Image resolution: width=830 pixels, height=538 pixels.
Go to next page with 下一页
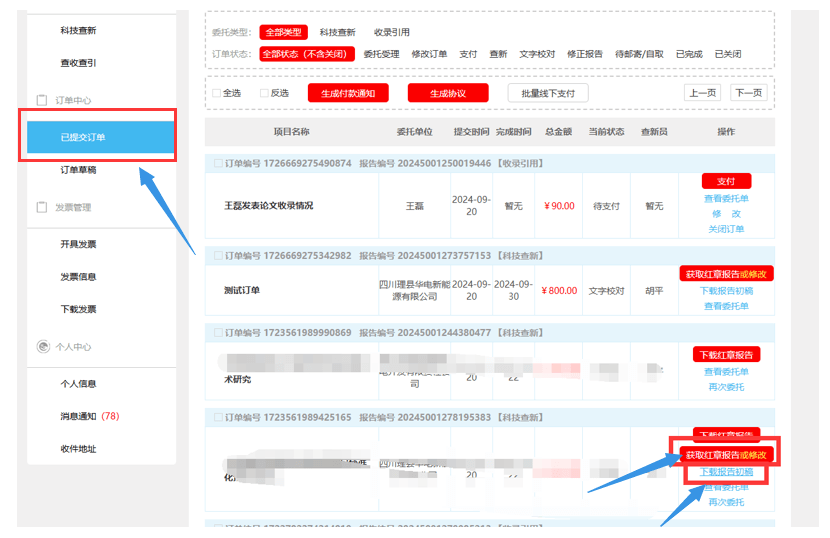point(748,93)
